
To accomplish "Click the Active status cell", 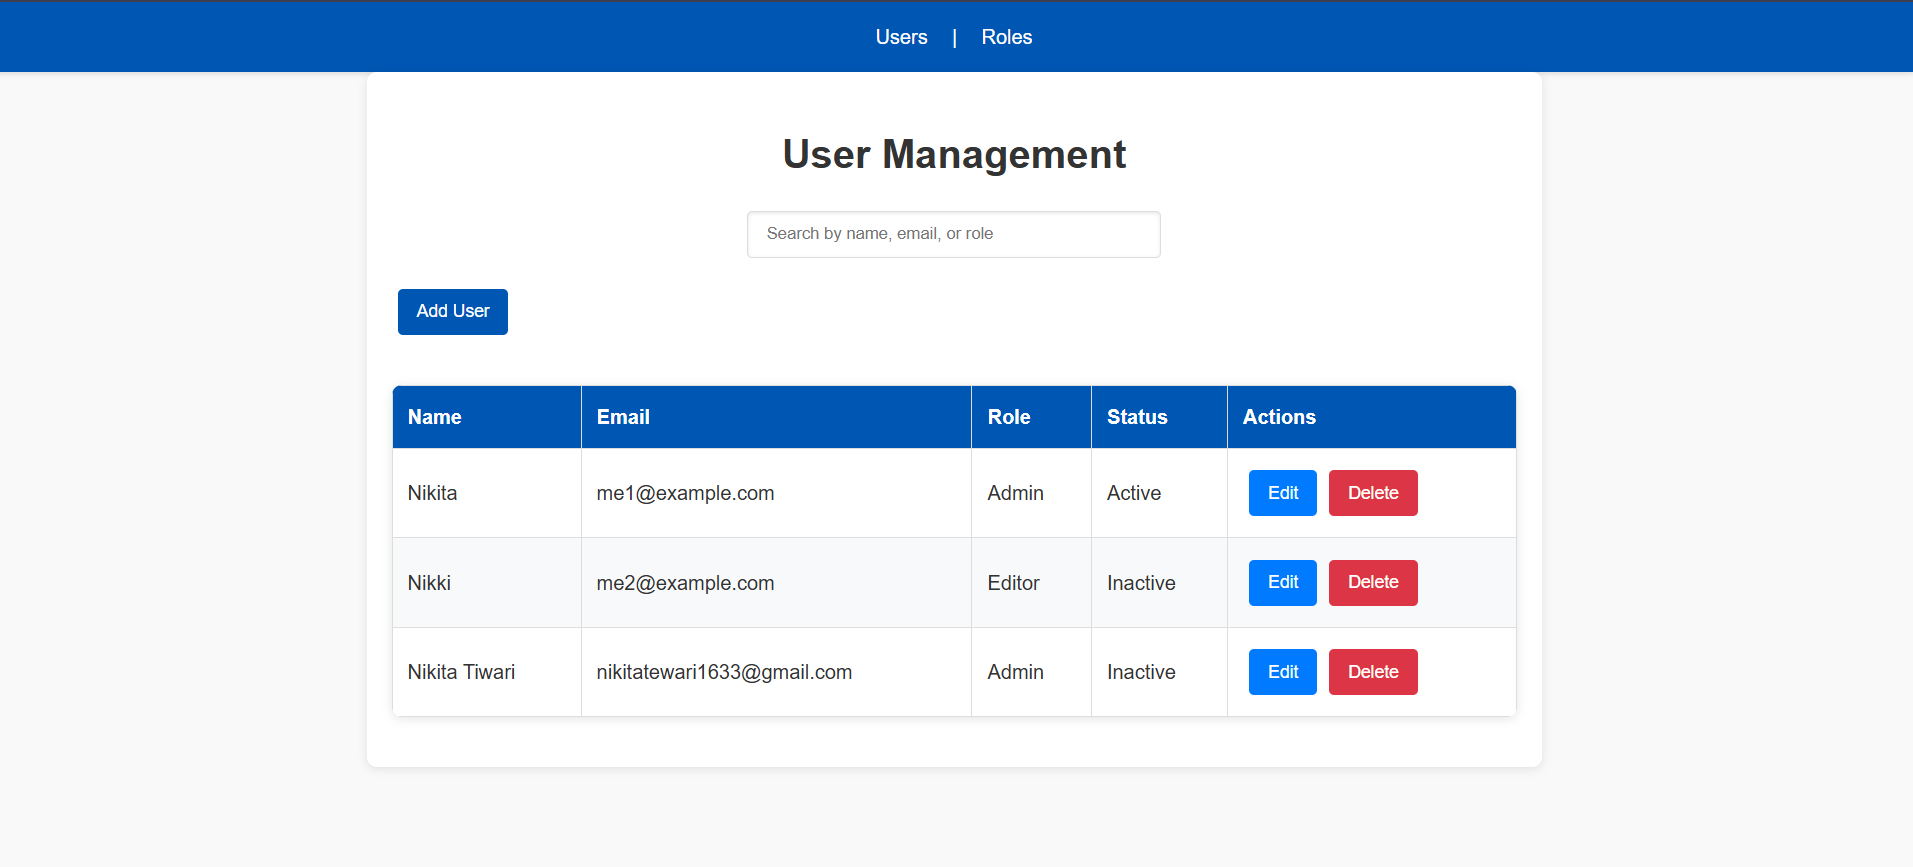I will coord(1159,493).
